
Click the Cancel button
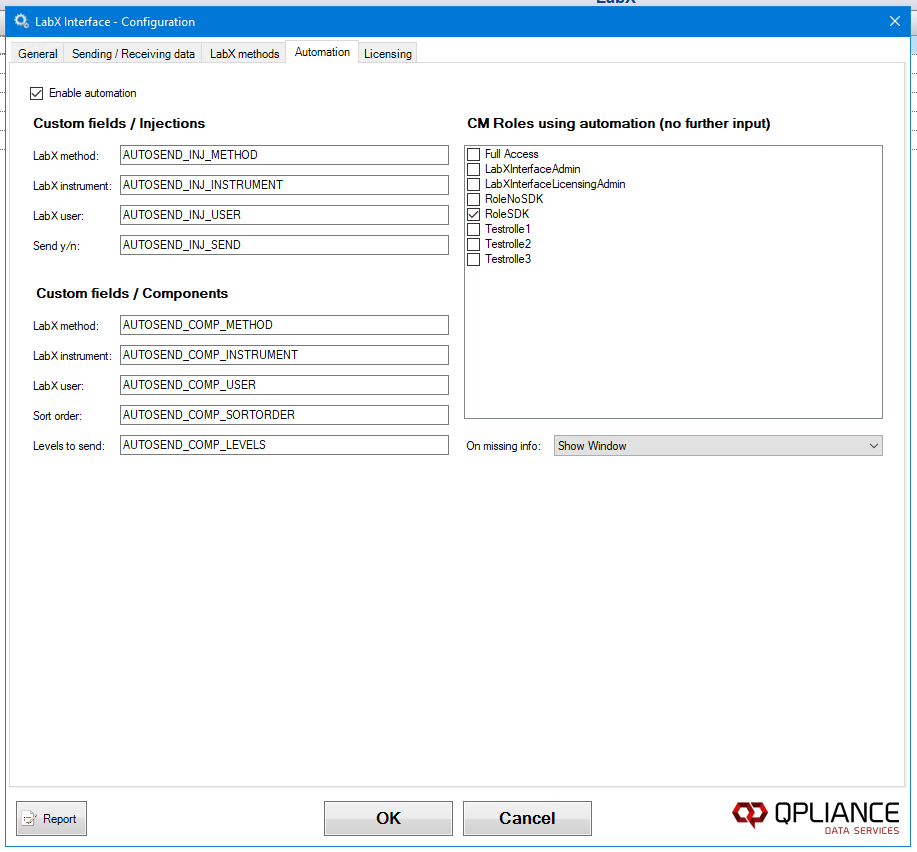tap(527, 818)
